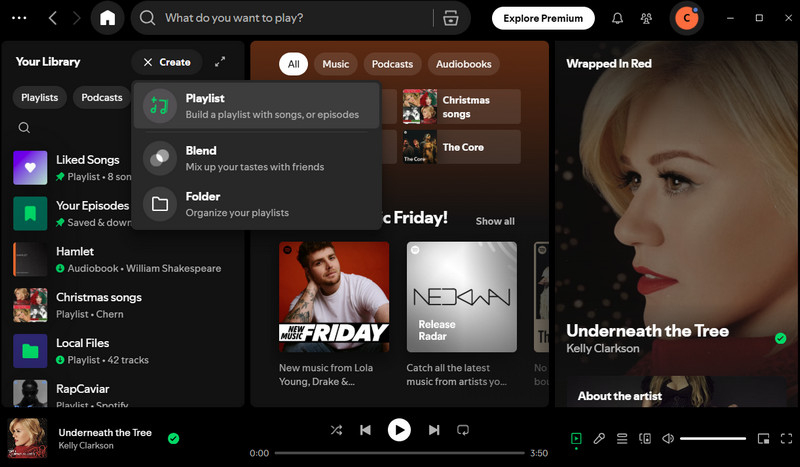The height and width of the screenshot is (467, 800).
Task: Mute the volume speaker icon
Action: pos(668,438)
